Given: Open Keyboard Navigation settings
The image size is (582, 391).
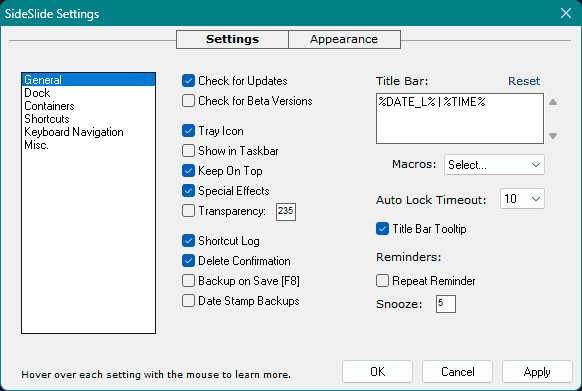Looking at the screenshot, I should coord(88,132).
